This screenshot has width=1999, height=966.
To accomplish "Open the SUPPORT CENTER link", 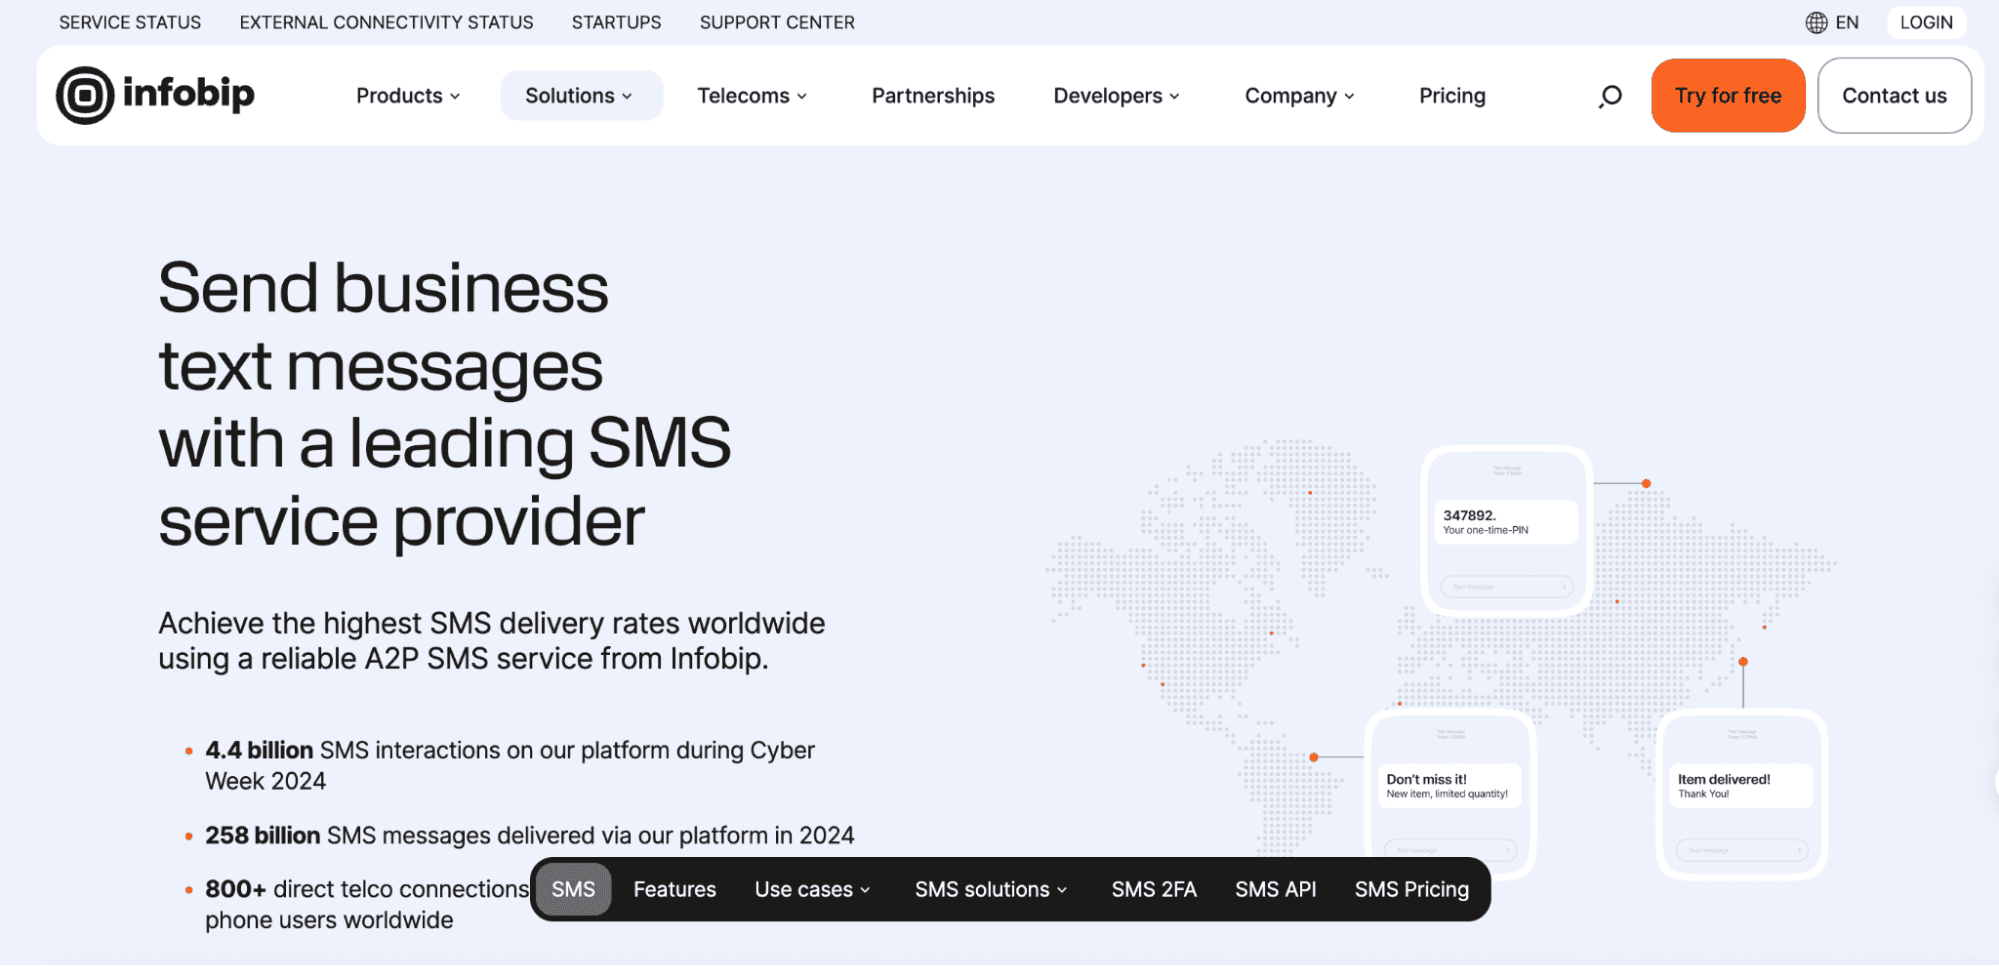I will (x=777, y=22).
